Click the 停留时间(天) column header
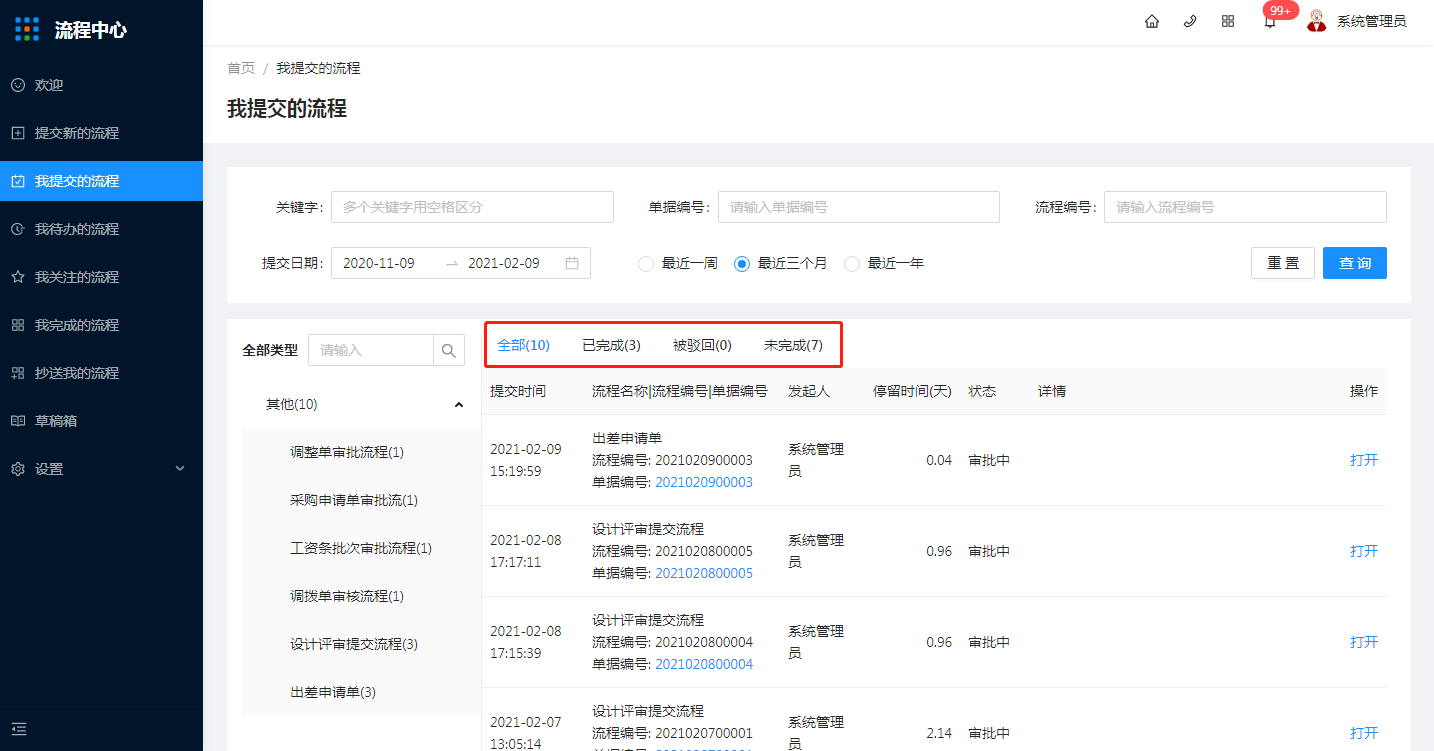 pyautogui.click(x=912, y=391)
